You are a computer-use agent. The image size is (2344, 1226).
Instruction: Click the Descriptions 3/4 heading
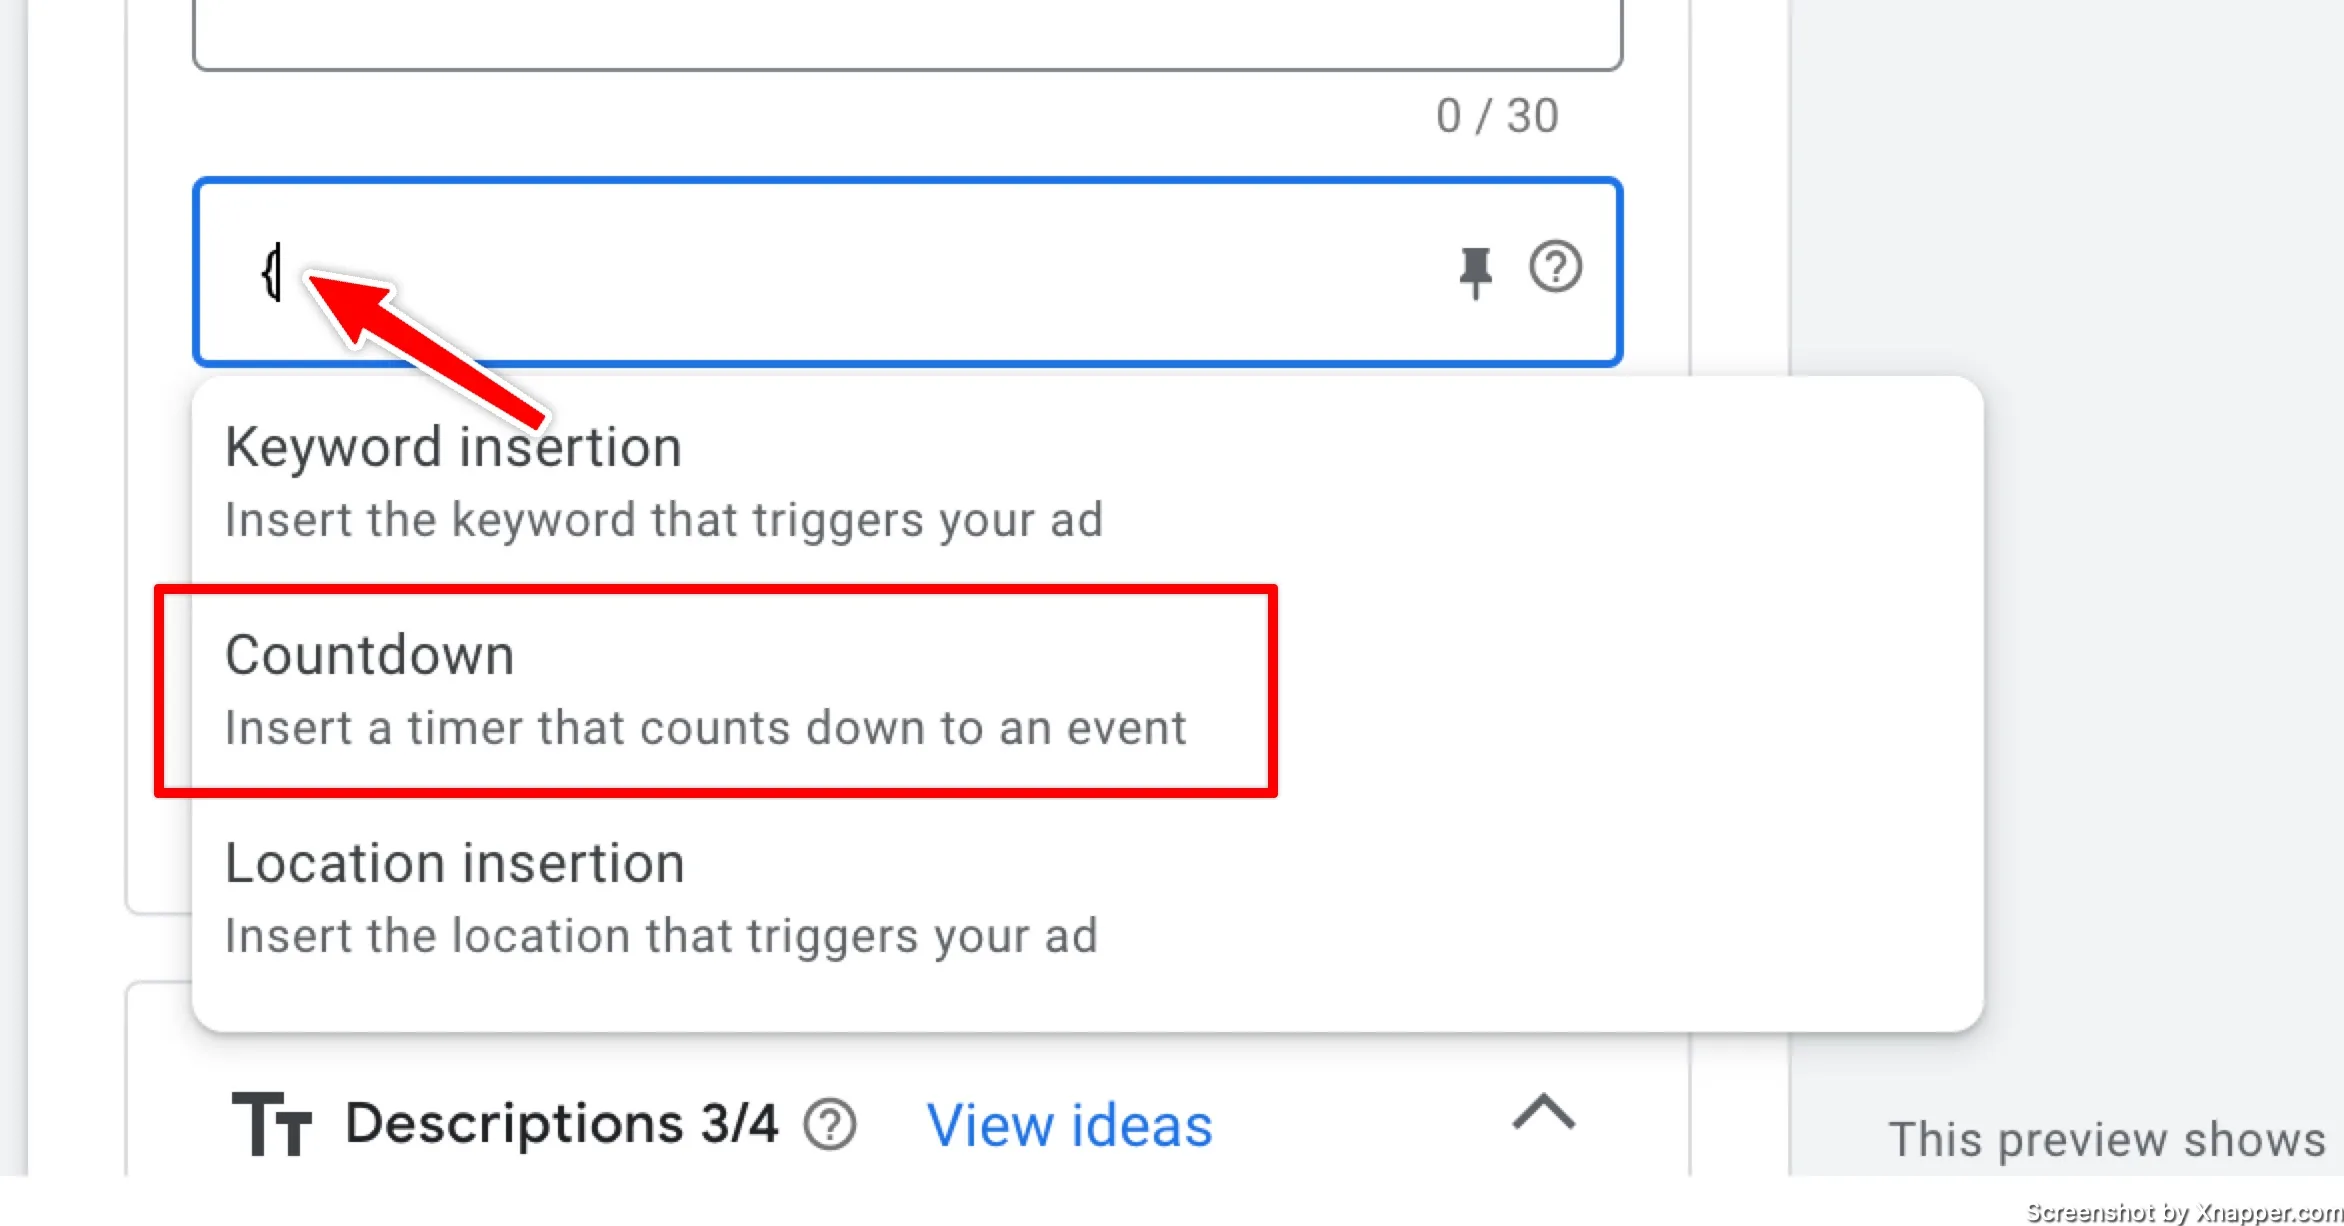pyautogui.click(x=561, y=1124)
